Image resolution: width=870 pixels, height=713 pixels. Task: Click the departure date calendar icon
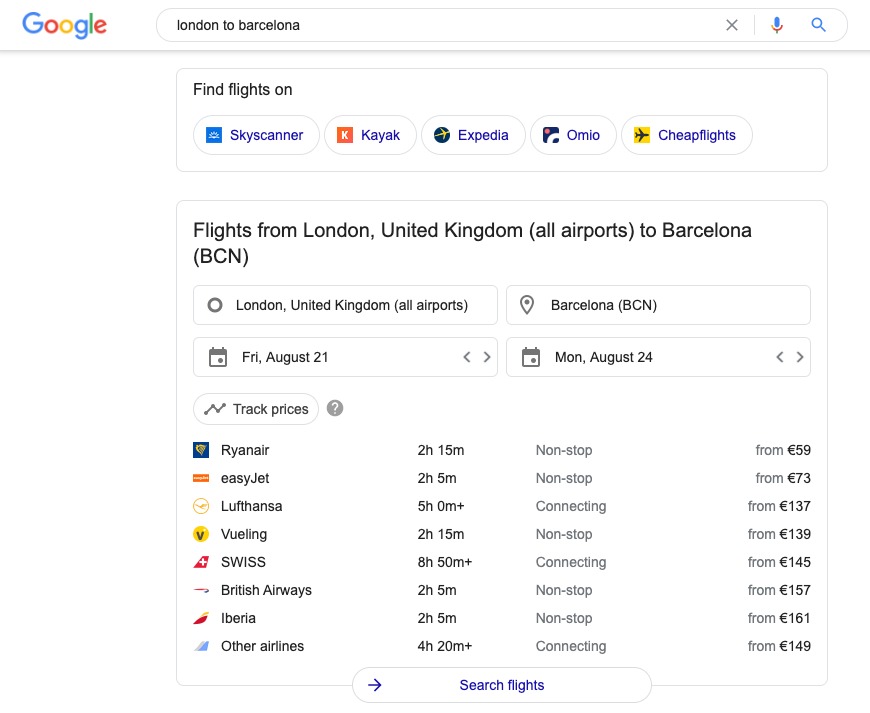[218, 357]
